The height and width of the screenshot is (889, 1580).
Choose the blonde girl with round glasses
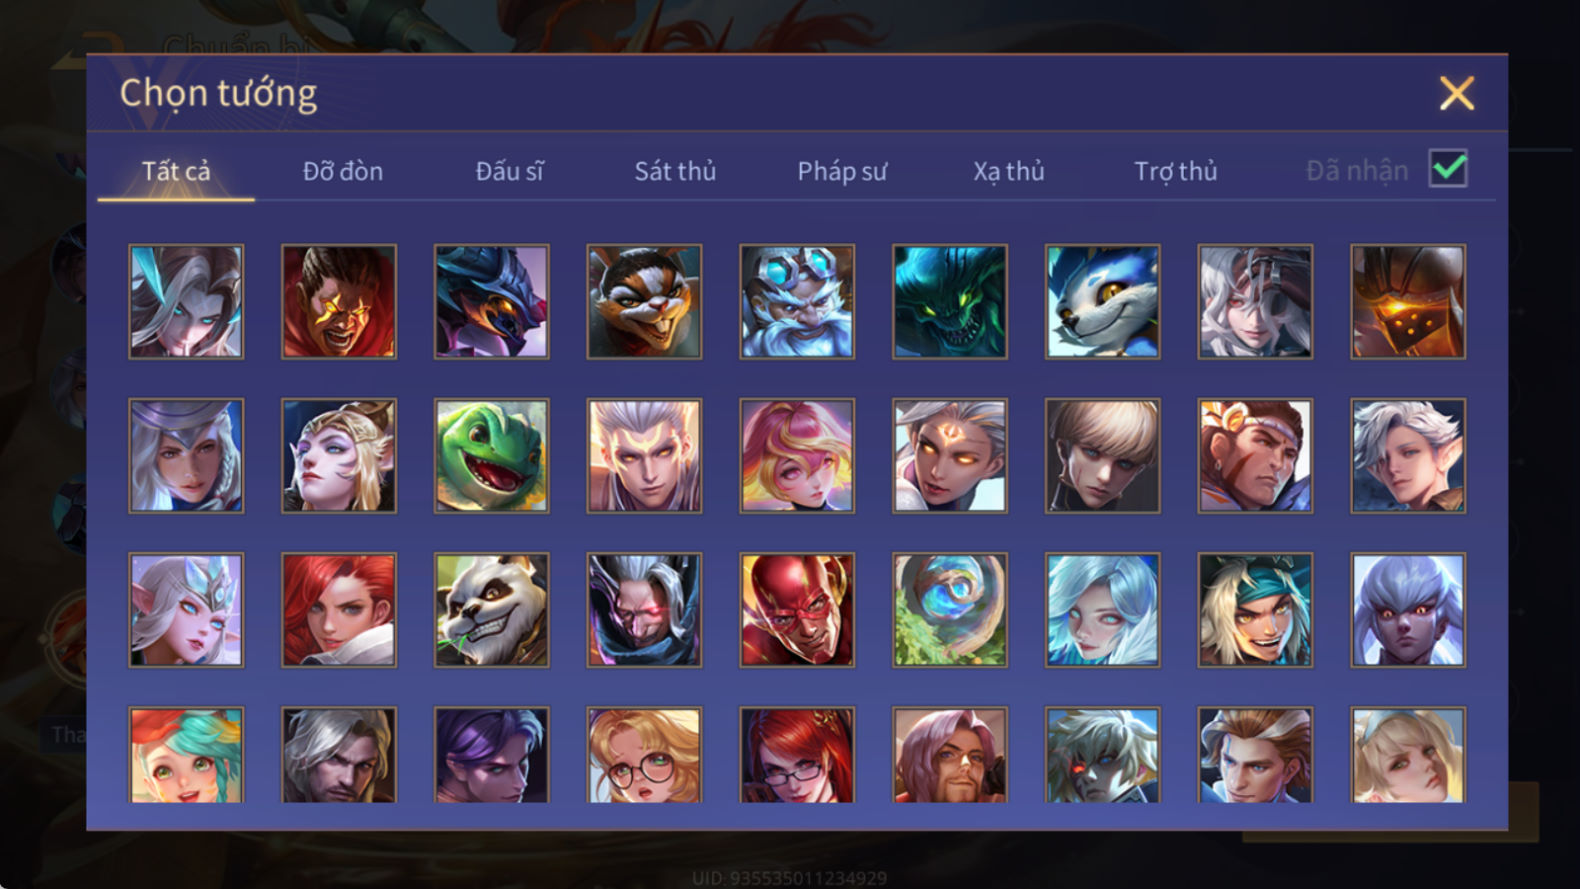[644, 755]
